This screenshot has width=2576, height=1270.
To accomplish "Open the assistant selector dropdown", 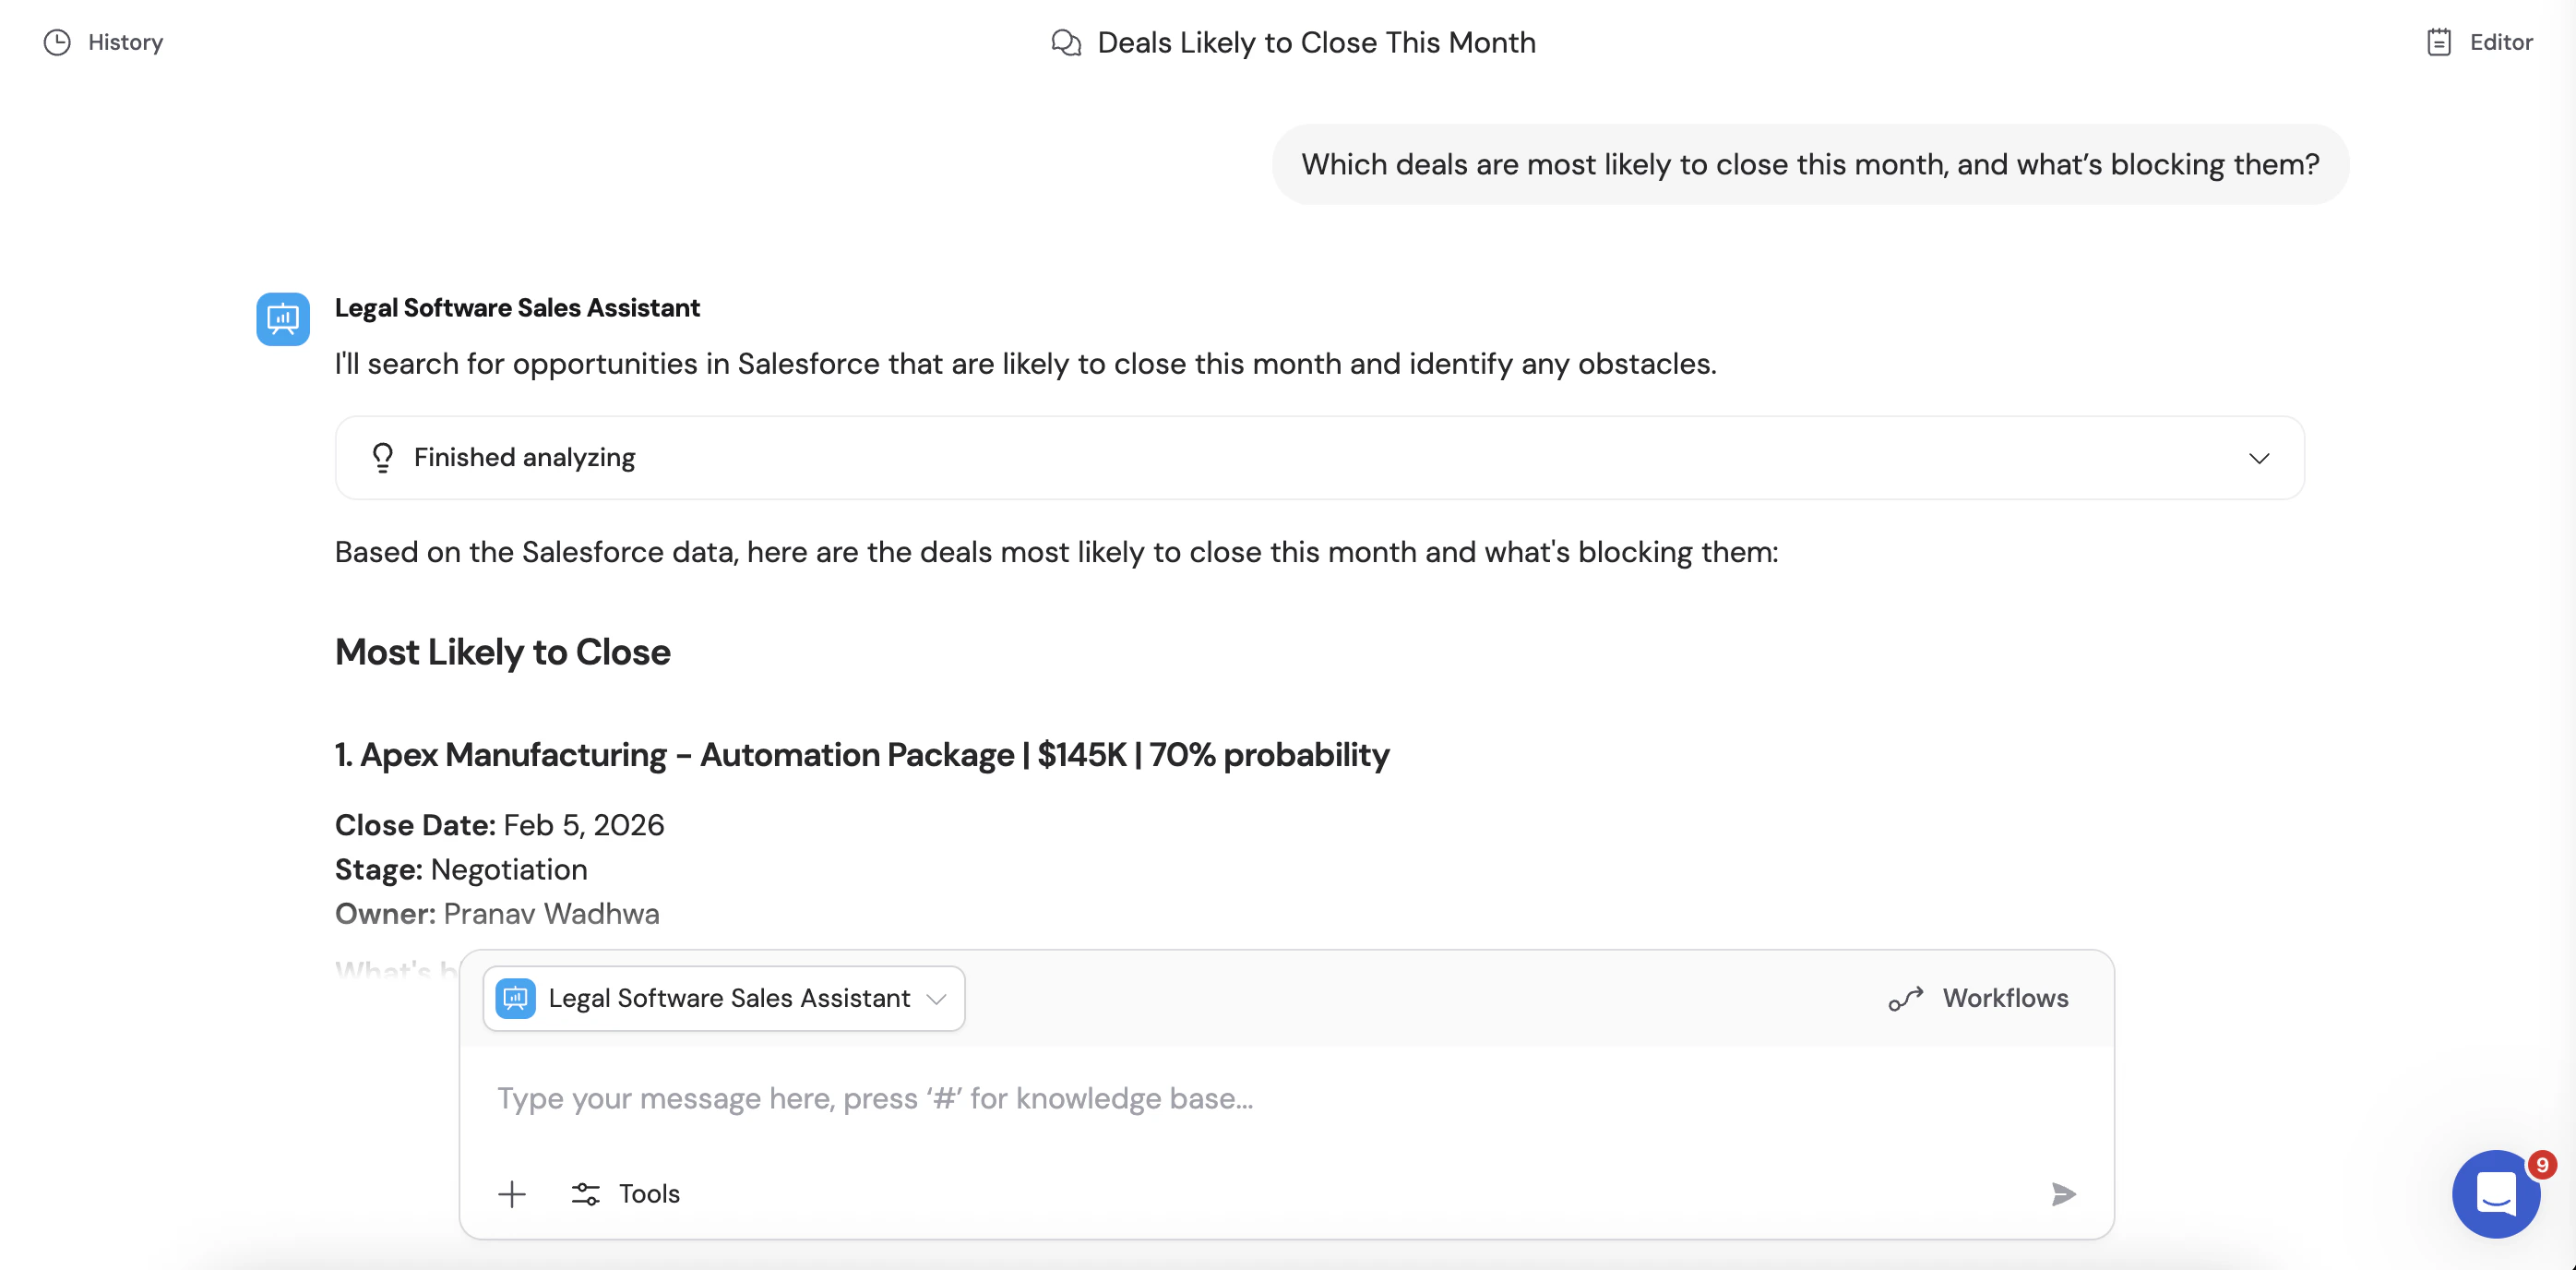I will click(x=937, y=998).
